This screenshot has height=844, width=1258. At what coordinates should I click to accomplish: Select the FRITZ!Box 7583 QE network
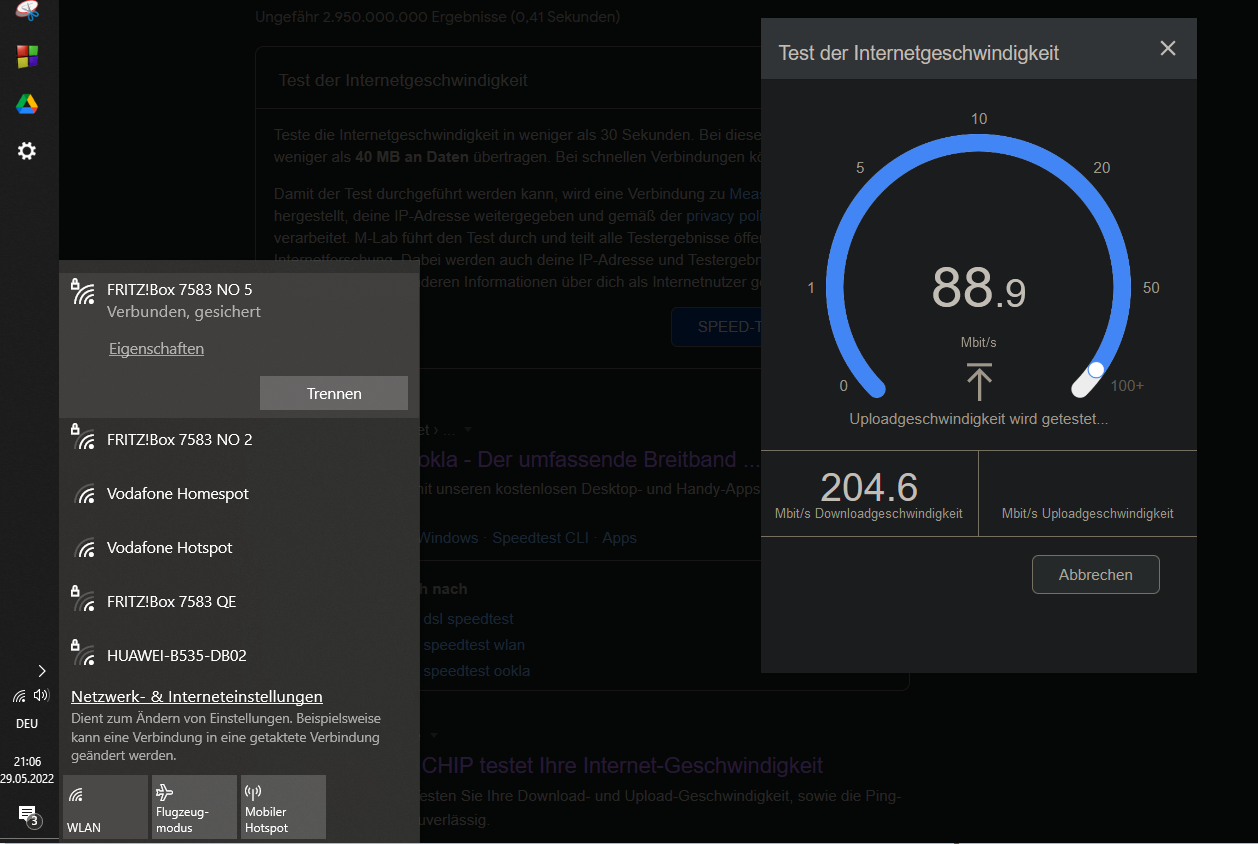(238, 601)
